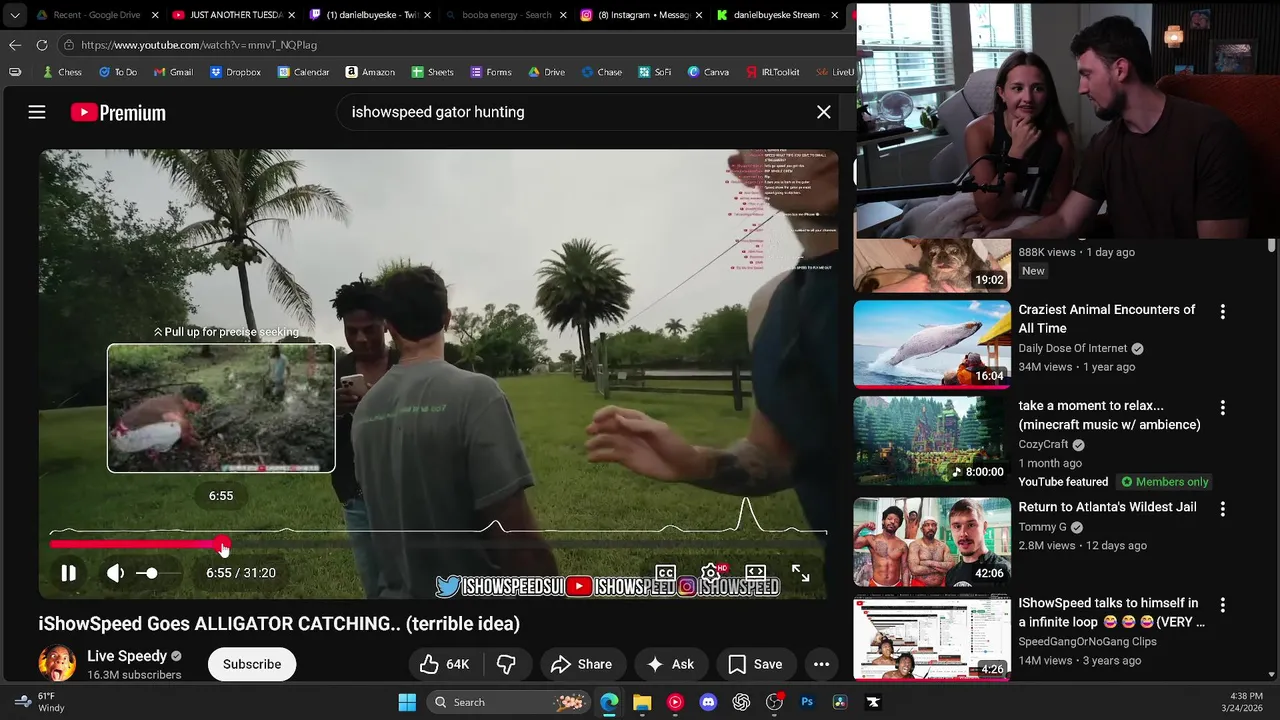Open options for 'Craziest Animal Encounters' video
The image size is (1280, 720).
(1222, 312)
